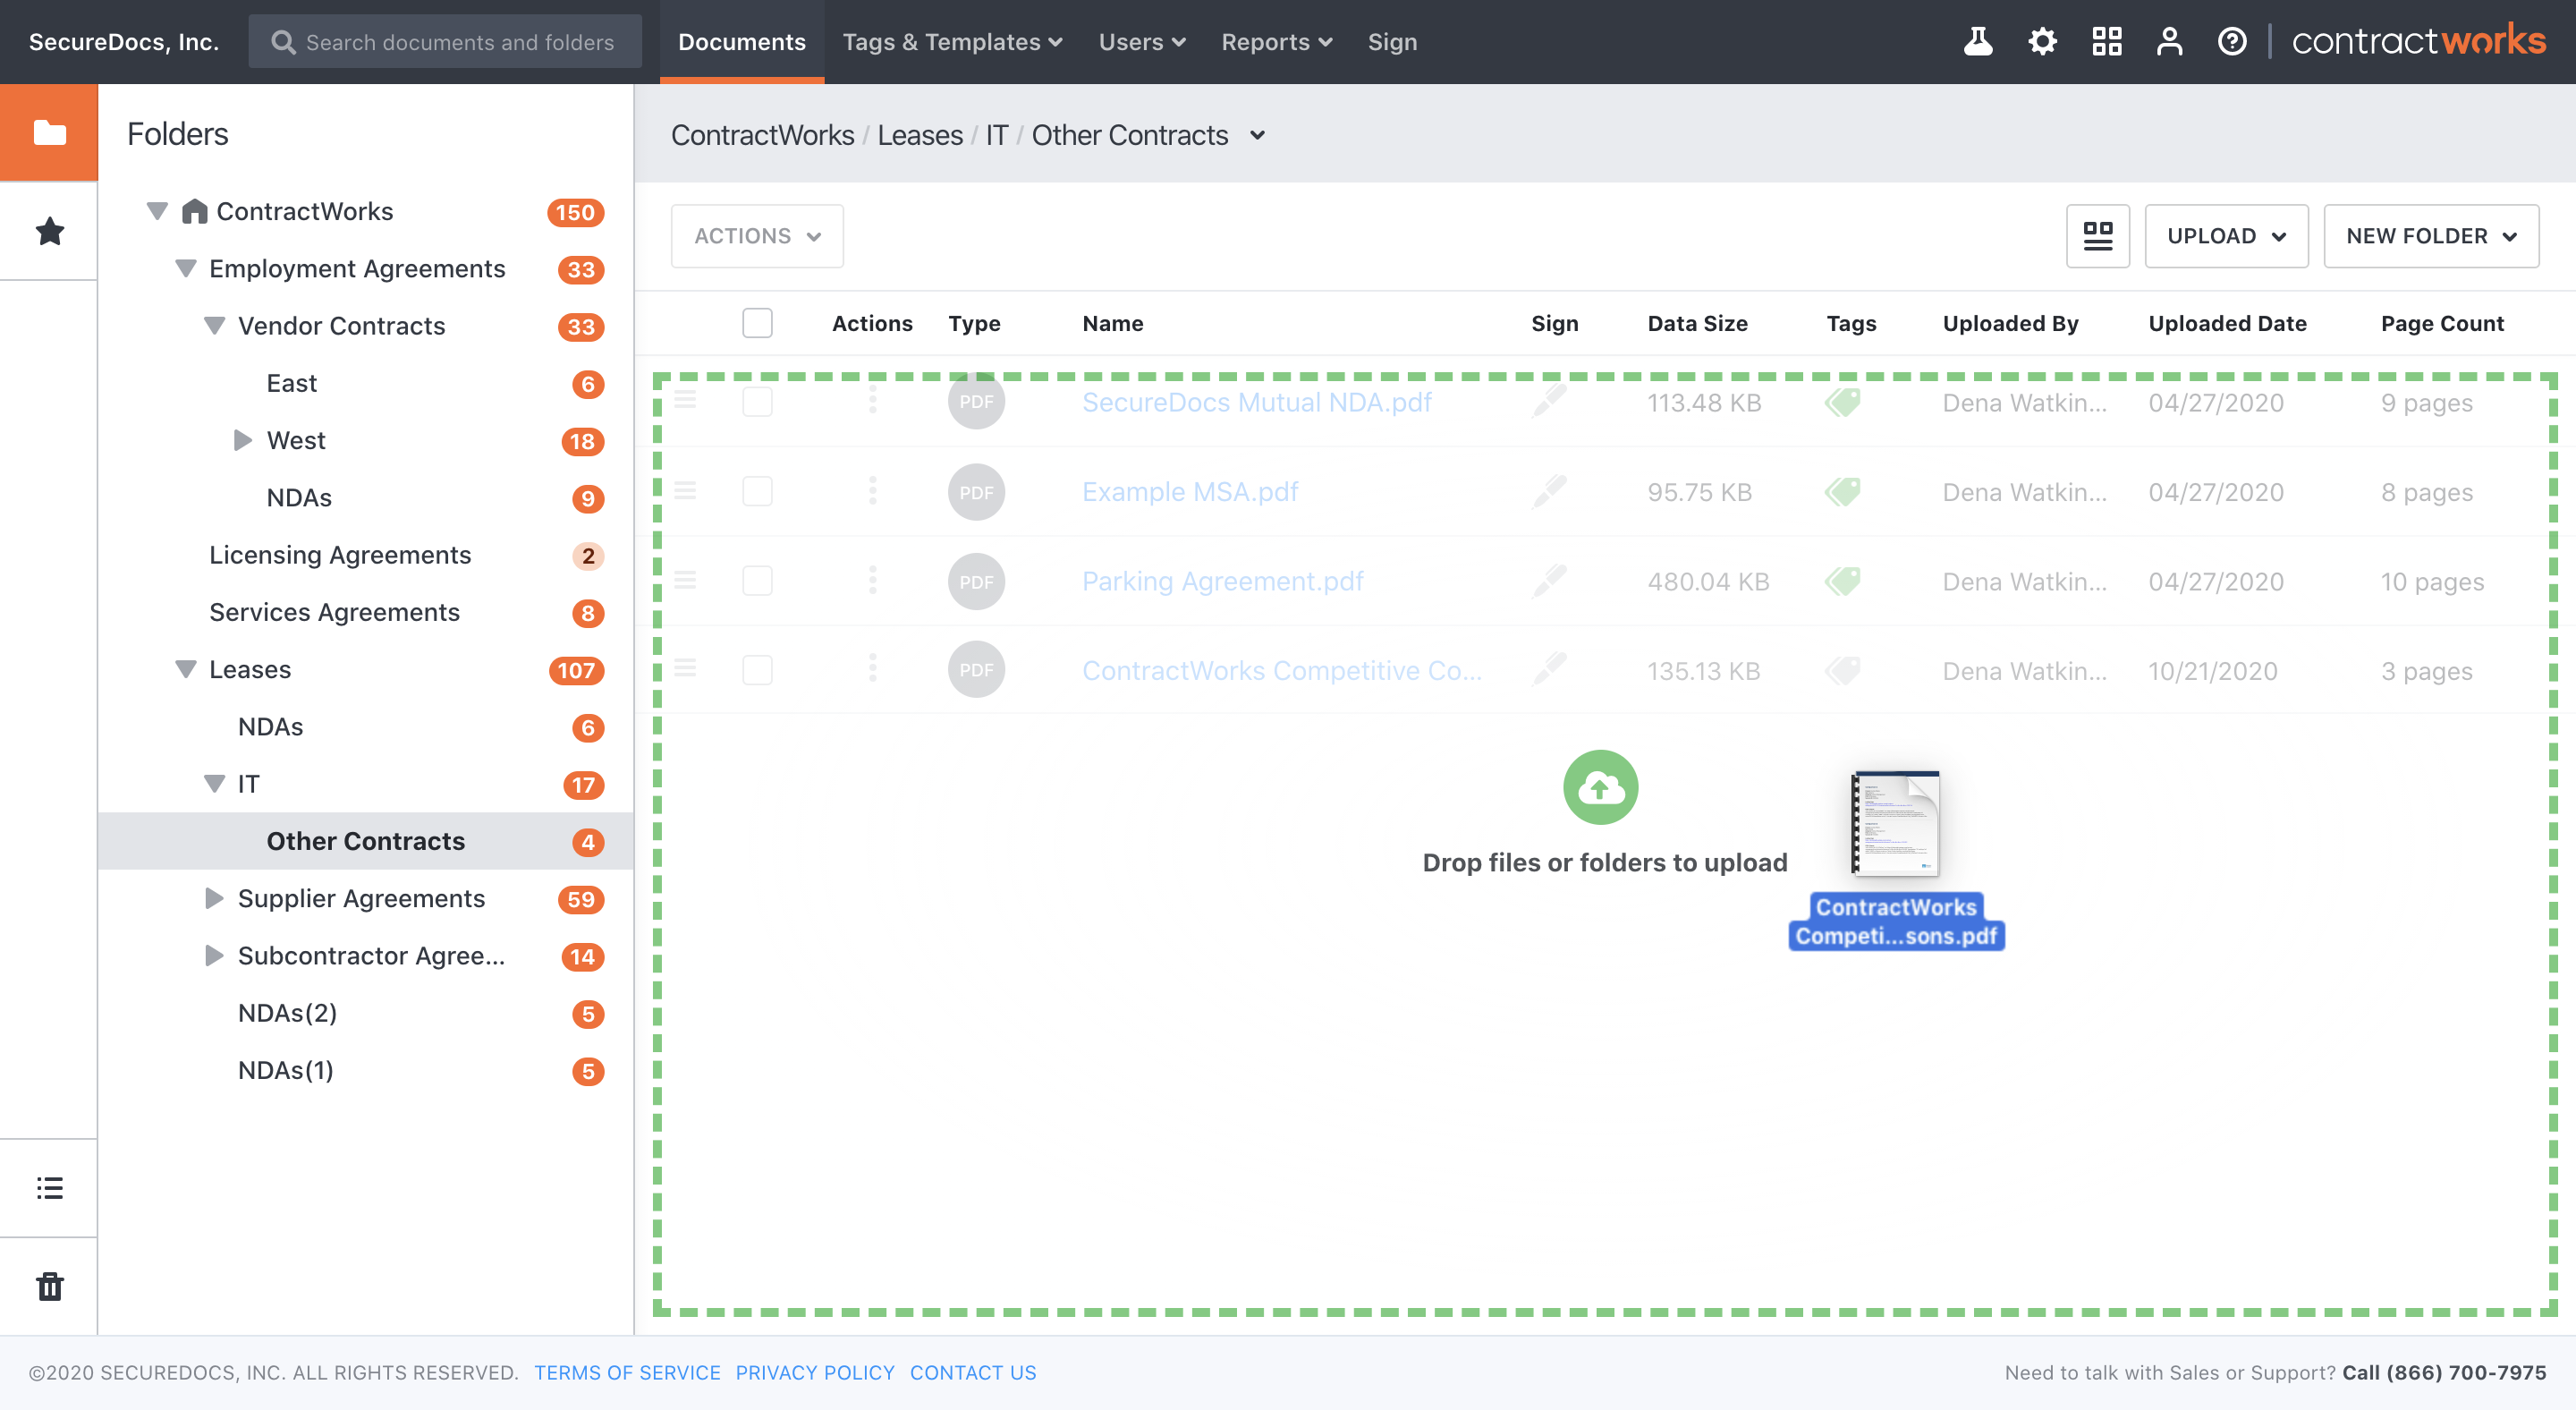Open the apps grid icon
Image resolution: width=2576 pixels, height=1410 pixels.
tap(2107, 41)
